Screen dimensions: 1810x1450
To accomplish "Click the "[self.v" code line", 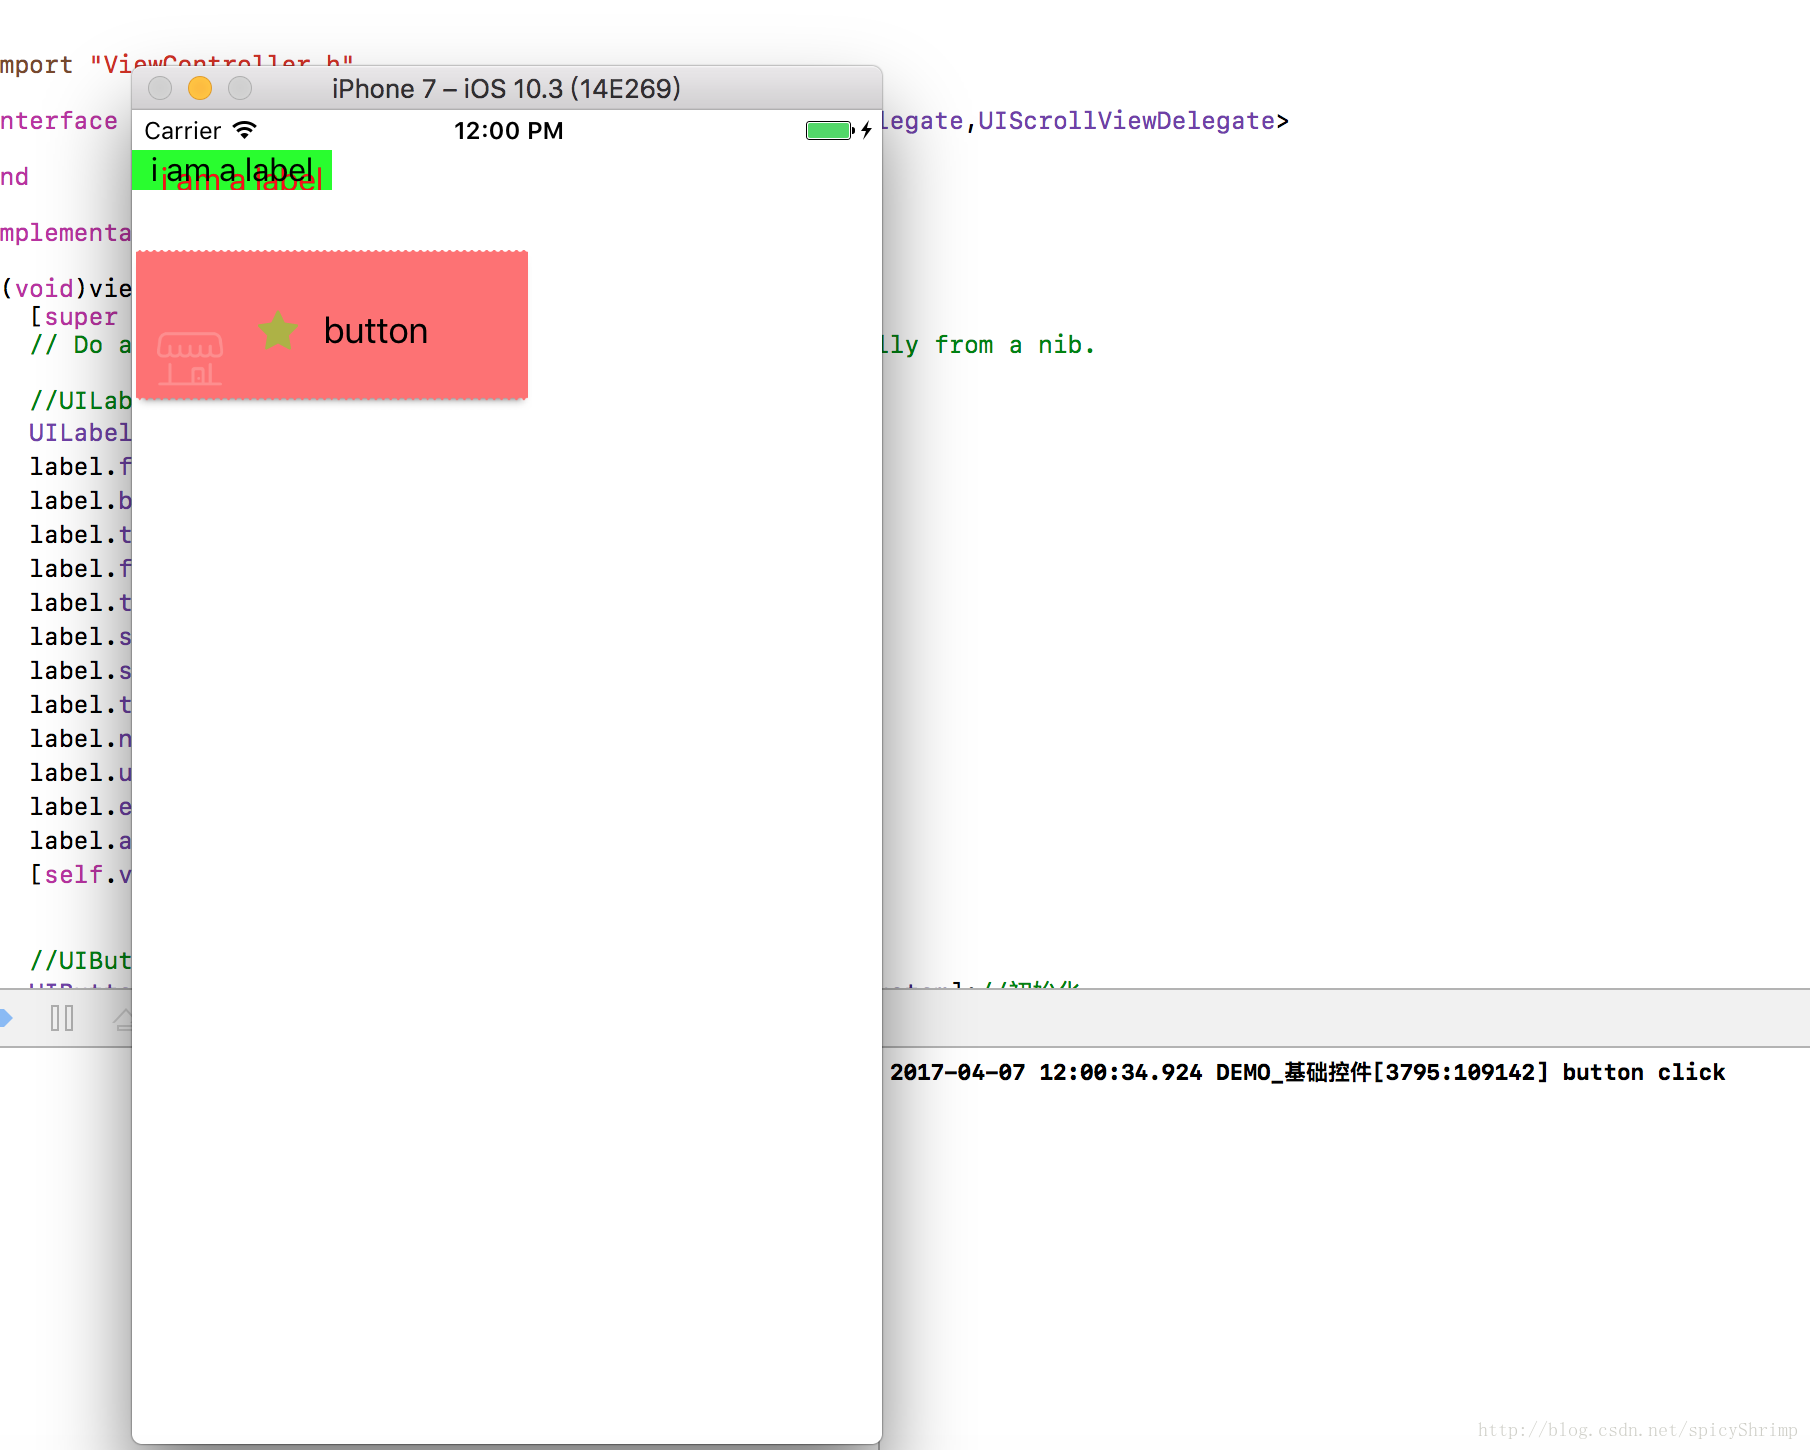I will tap(81, 875).
